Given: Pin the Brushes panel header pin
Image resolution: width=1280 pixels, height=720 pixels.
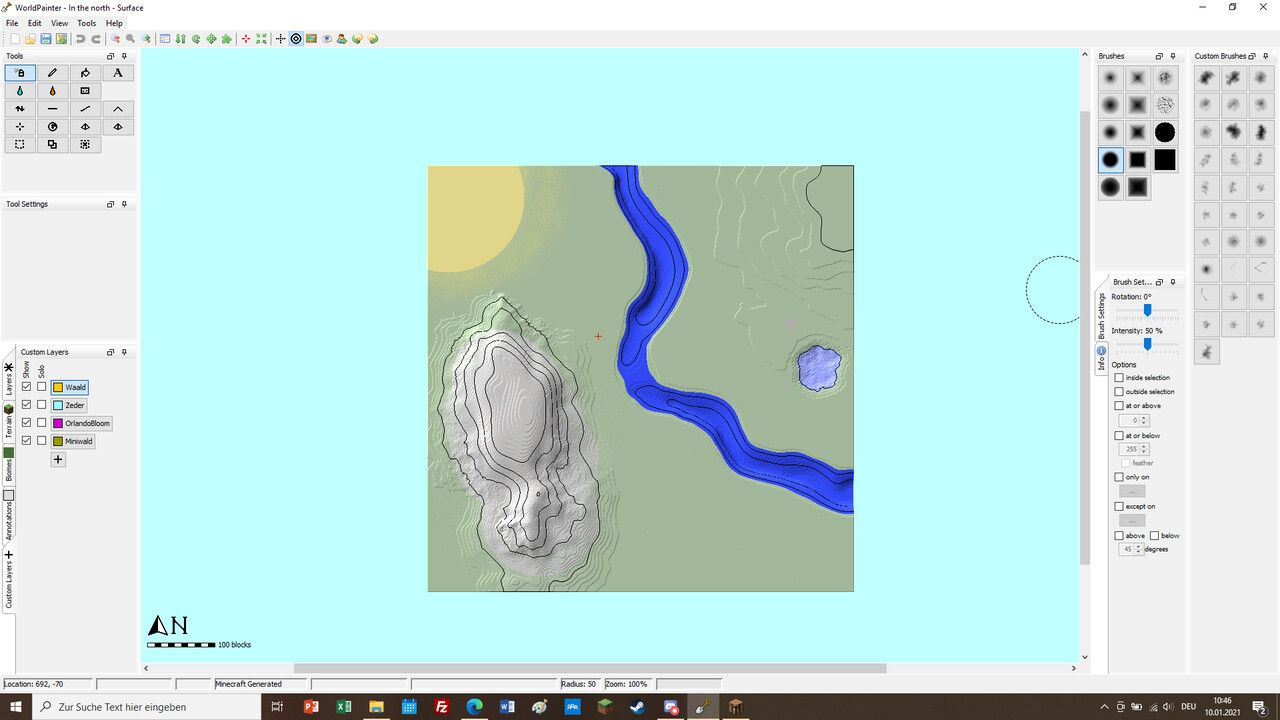Looking at the screenshot, I should tap(1172, 56).
